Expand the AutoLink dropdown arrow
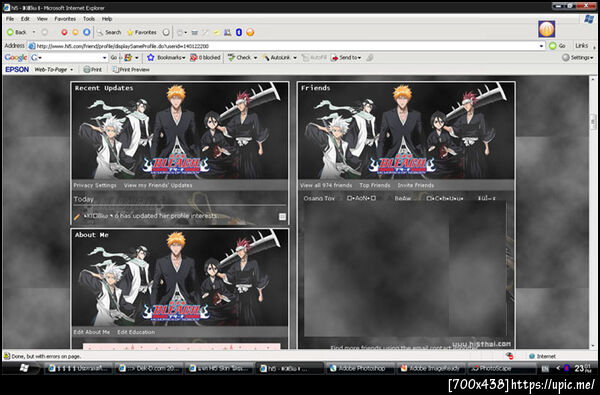 (x=295, y=57)
